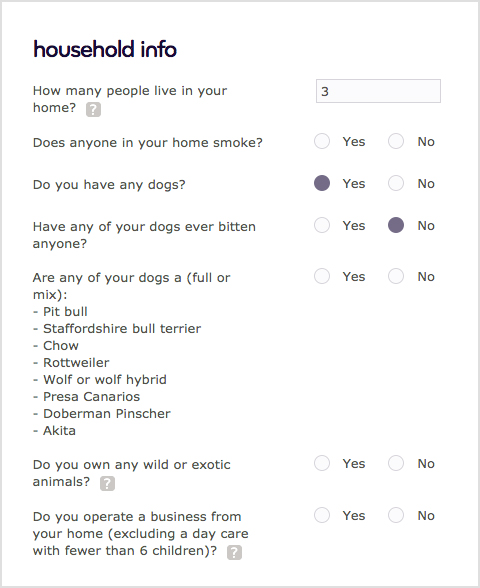This screenshot has height=588, width=480.
Task: Select Yes for dogs ever bitten anyone
Action: [x=322, y=225]
